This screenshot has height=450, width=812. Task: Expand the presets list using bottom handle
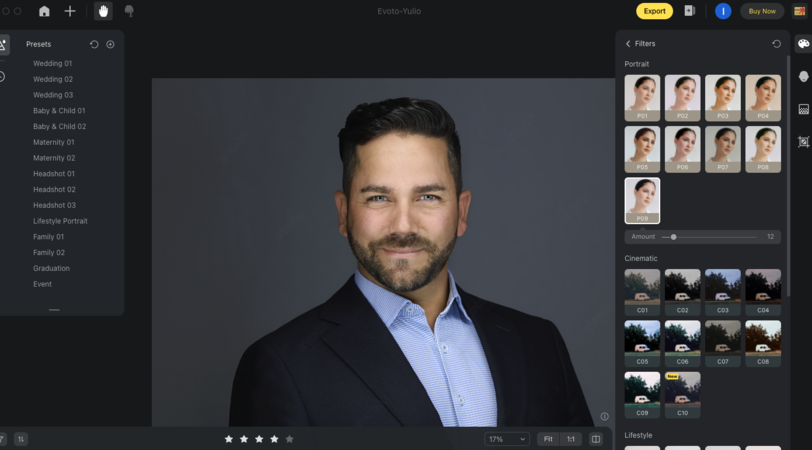(54, 310)
